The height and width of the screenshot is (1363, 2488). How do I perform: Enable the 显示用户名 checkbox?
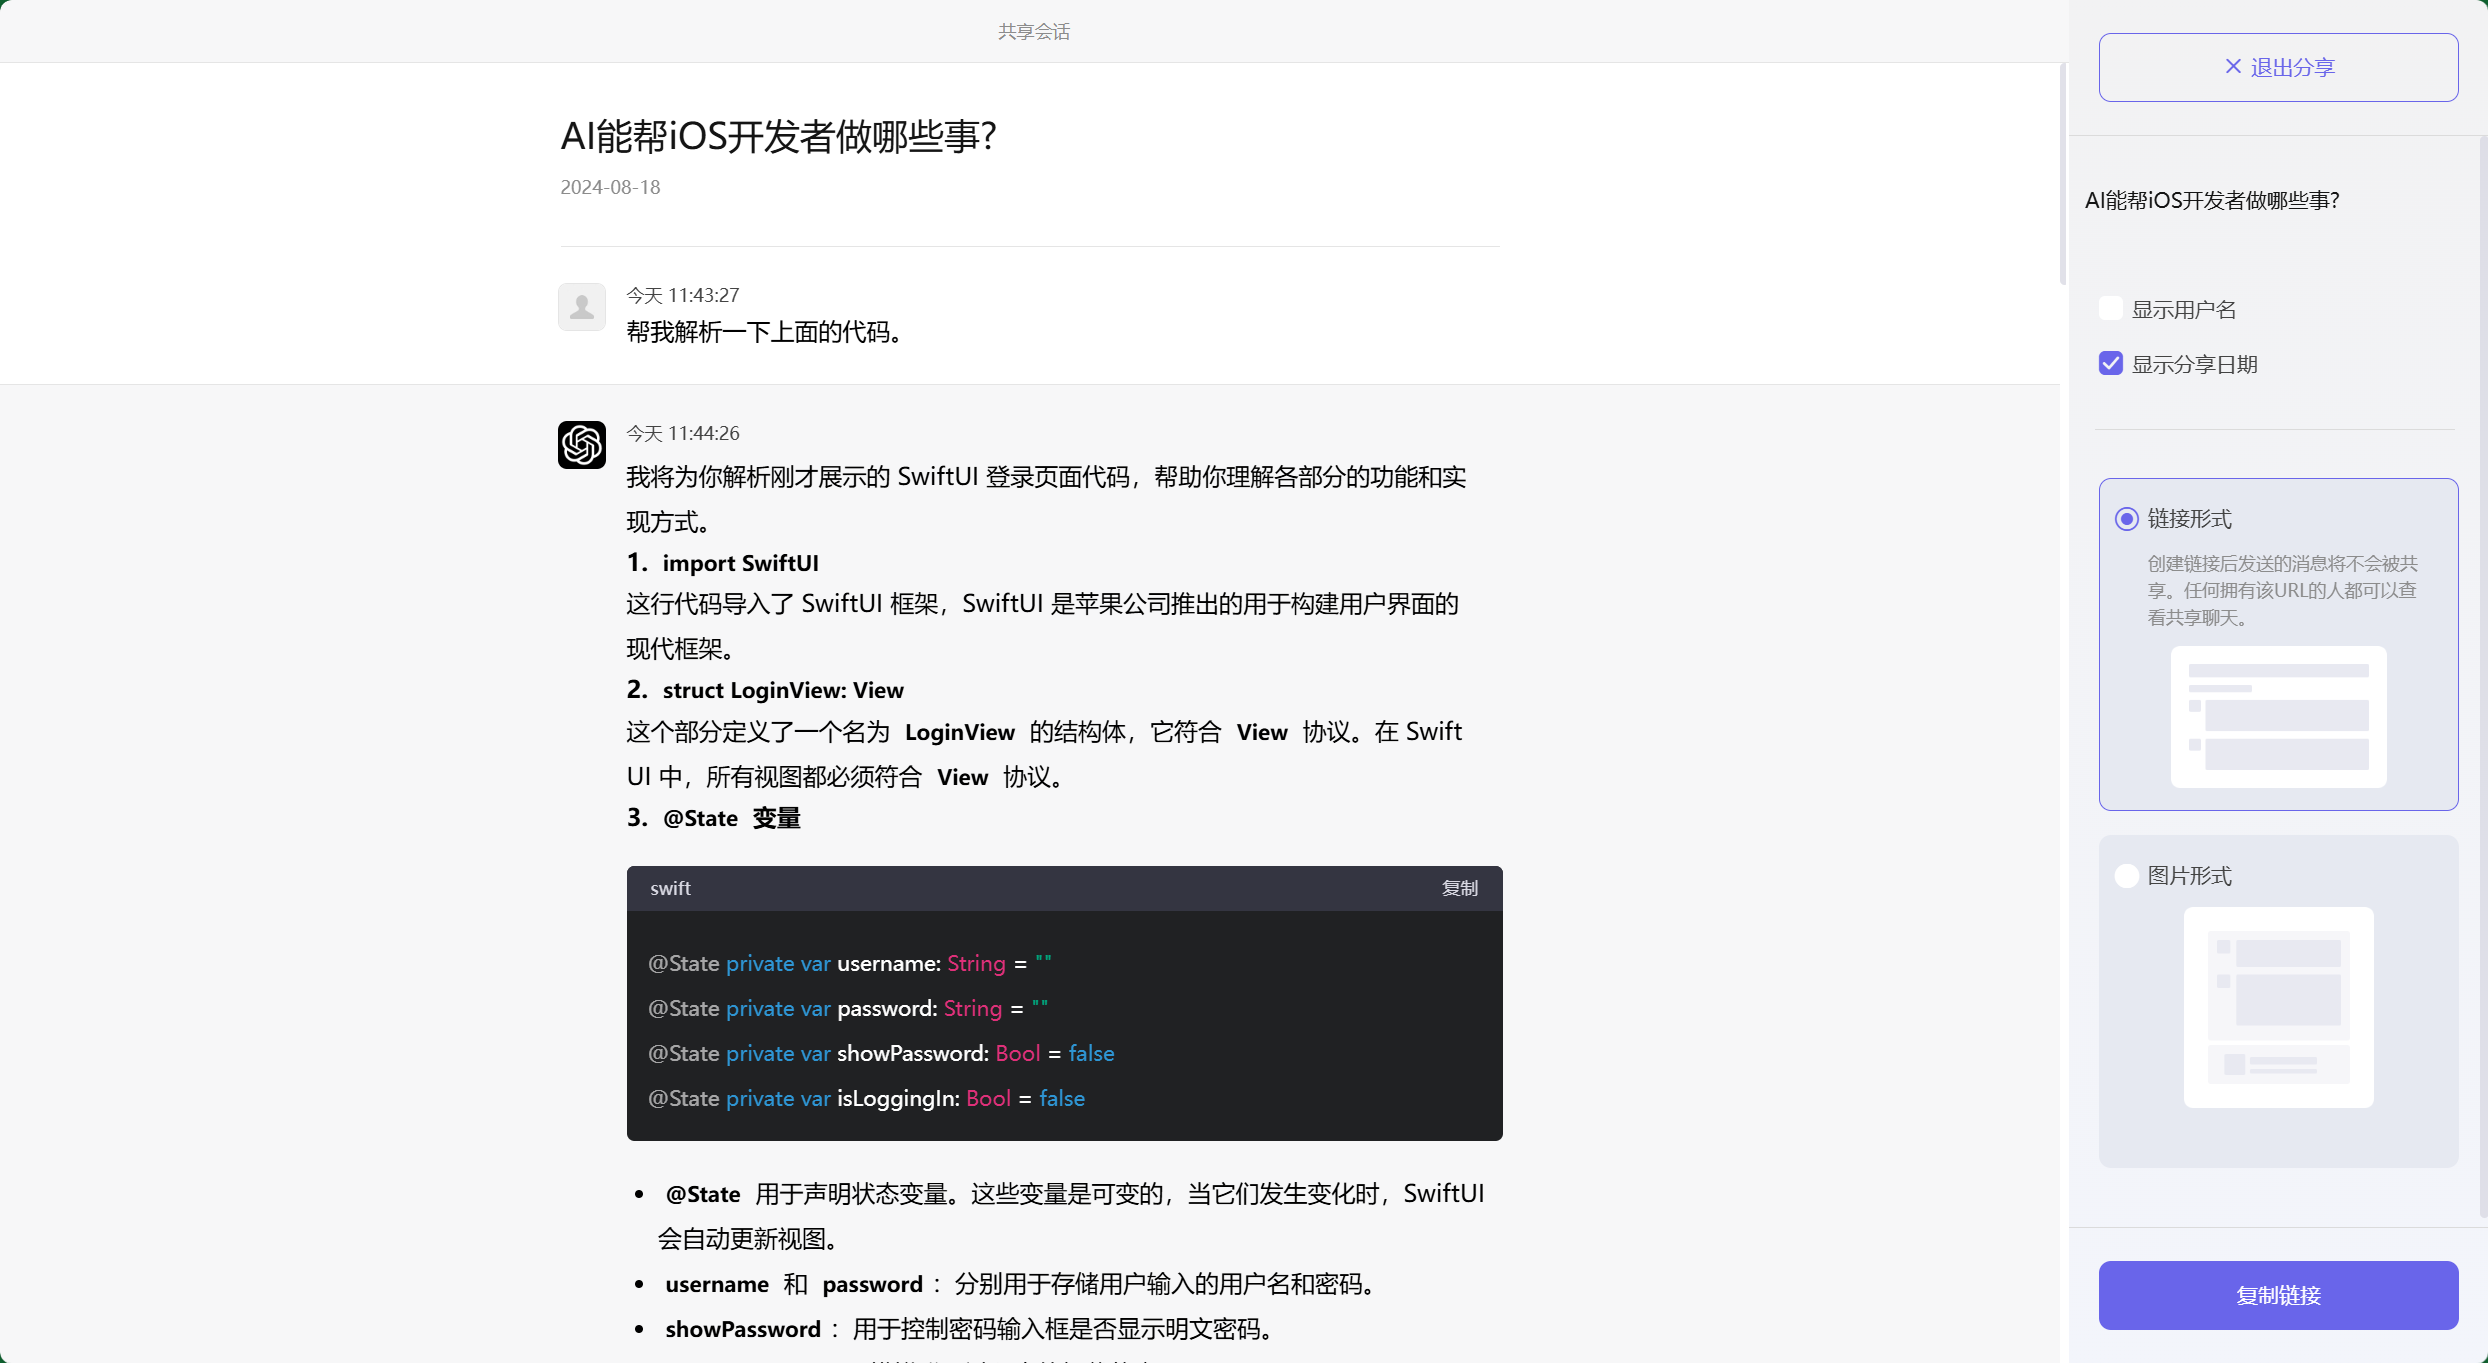pos(2110,308)
